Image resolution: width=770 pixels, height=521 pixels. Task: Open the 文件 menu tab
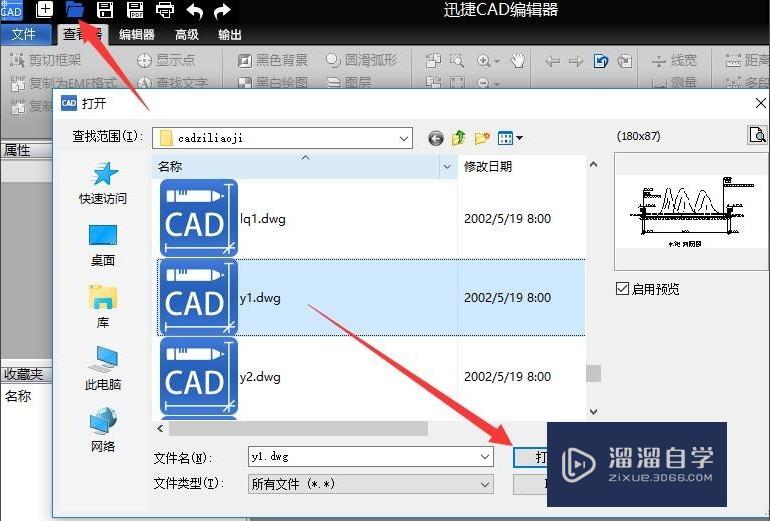click(x=24, y=34)
